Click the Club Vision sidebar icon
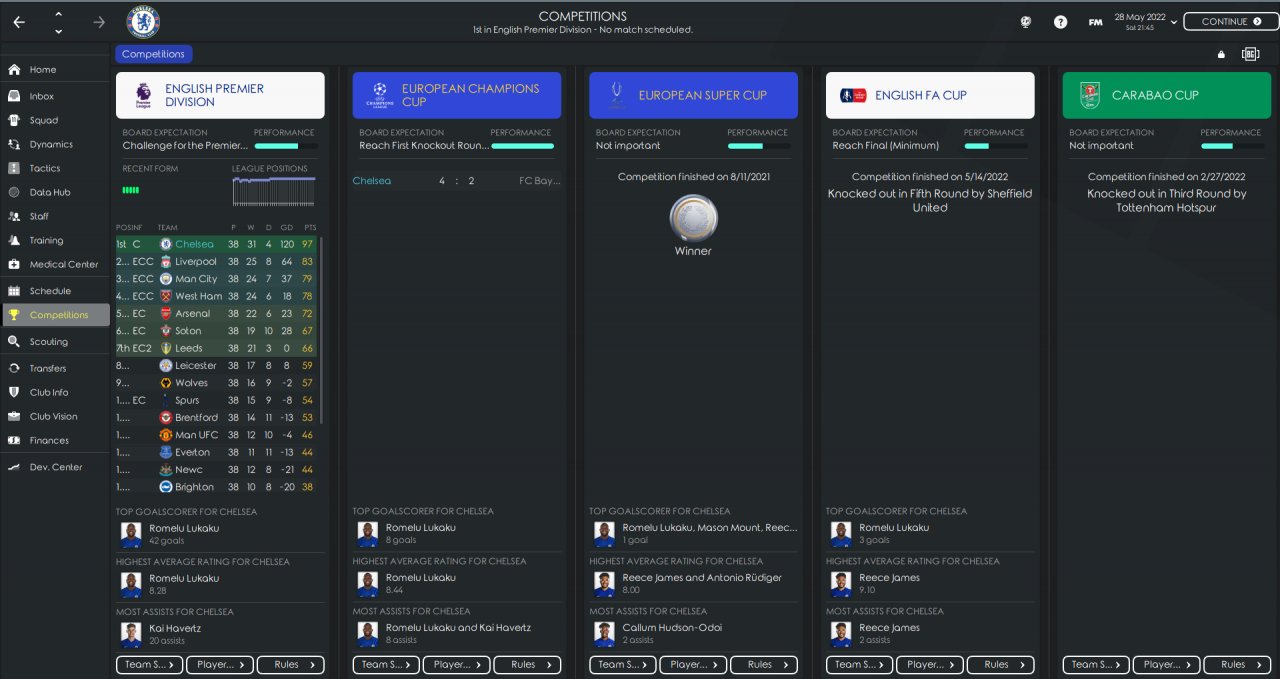Screen dimensions: 1280x679 pos(14,416)
